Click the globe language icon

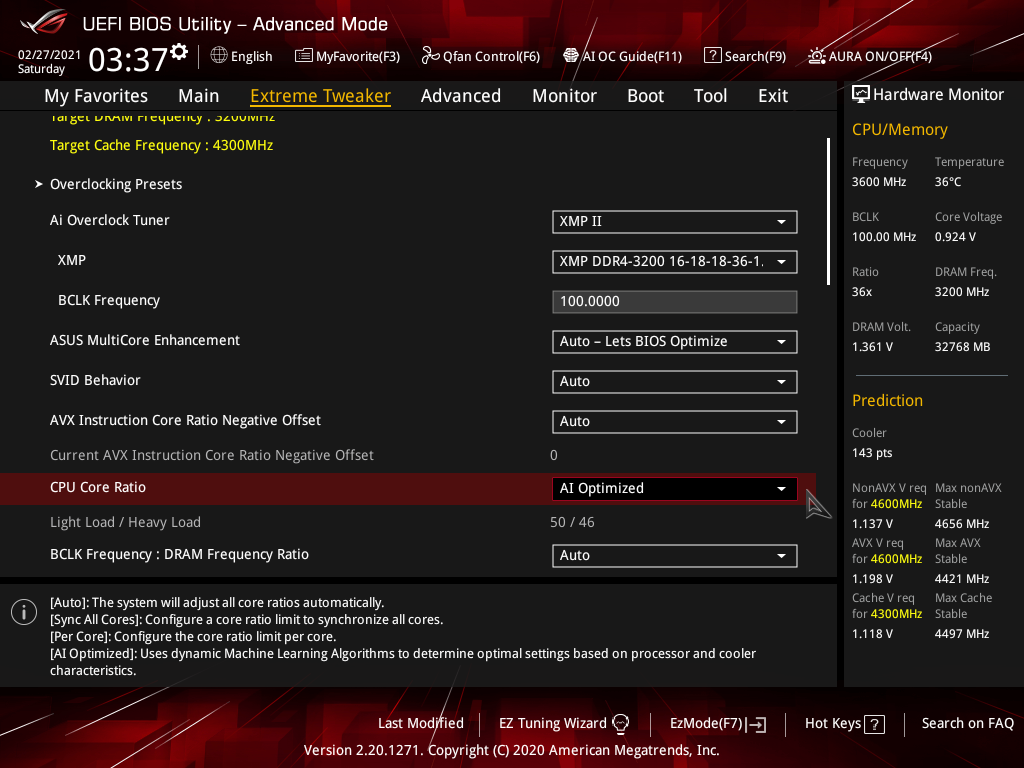click(x=219, y=56)
